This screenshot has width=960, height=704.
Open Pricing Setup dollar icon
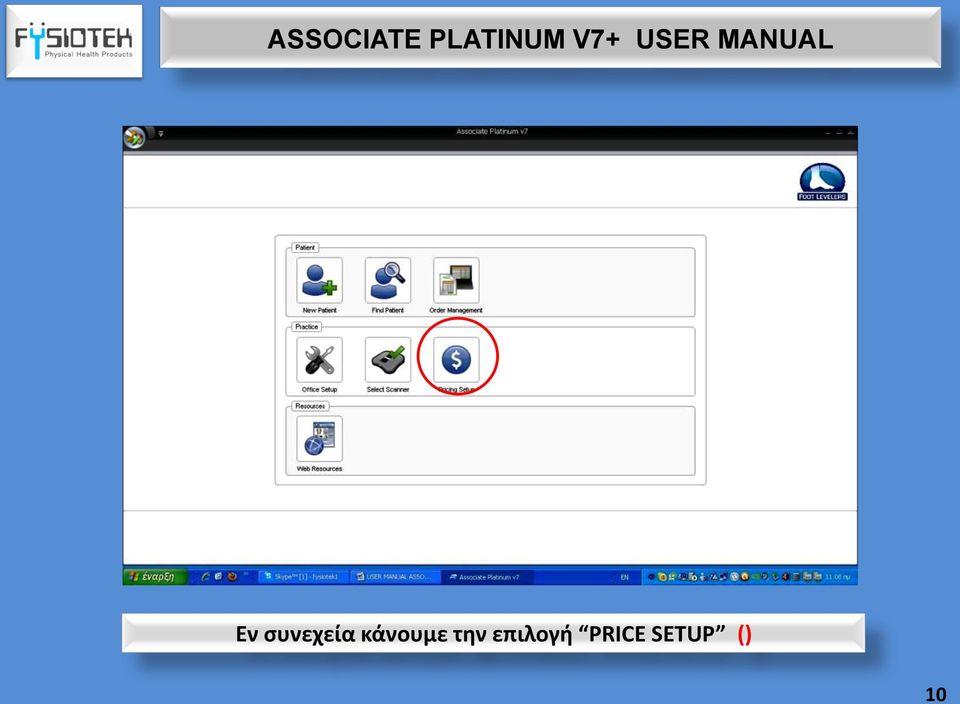(x=456, y=359)
